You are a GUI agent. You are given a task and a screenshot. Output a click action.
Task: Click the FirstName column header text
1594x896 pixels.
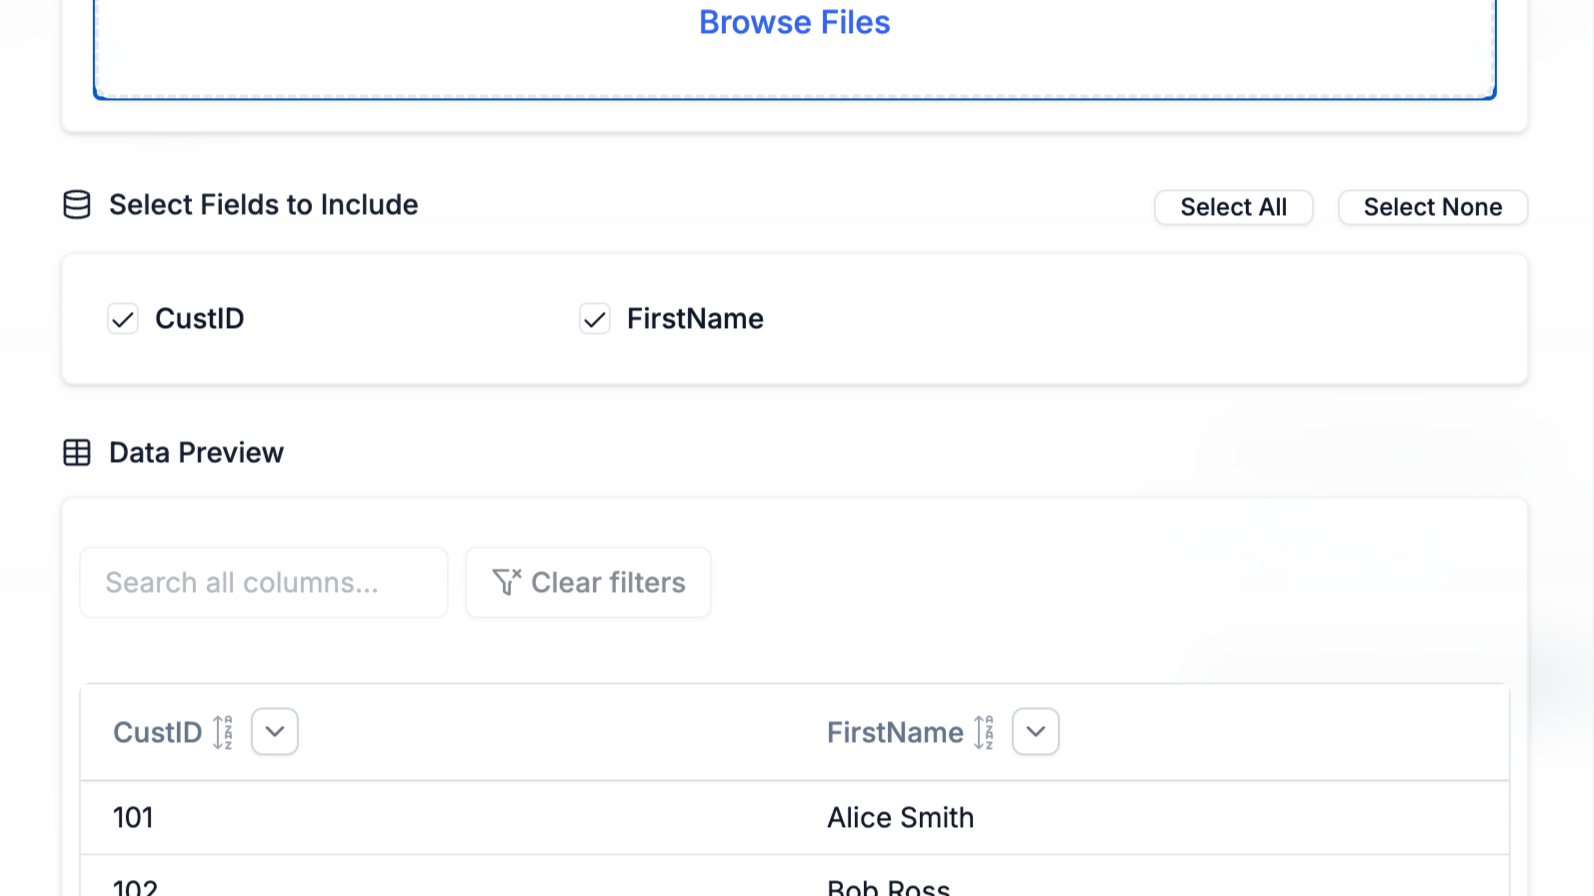(x=895, y=732)
